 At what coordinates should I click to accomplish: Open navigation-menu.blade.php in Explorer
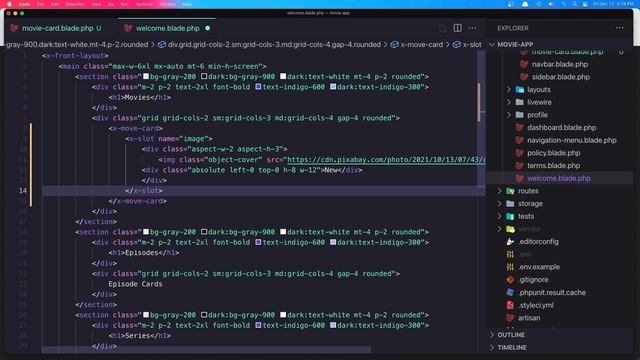click(571, 140)
